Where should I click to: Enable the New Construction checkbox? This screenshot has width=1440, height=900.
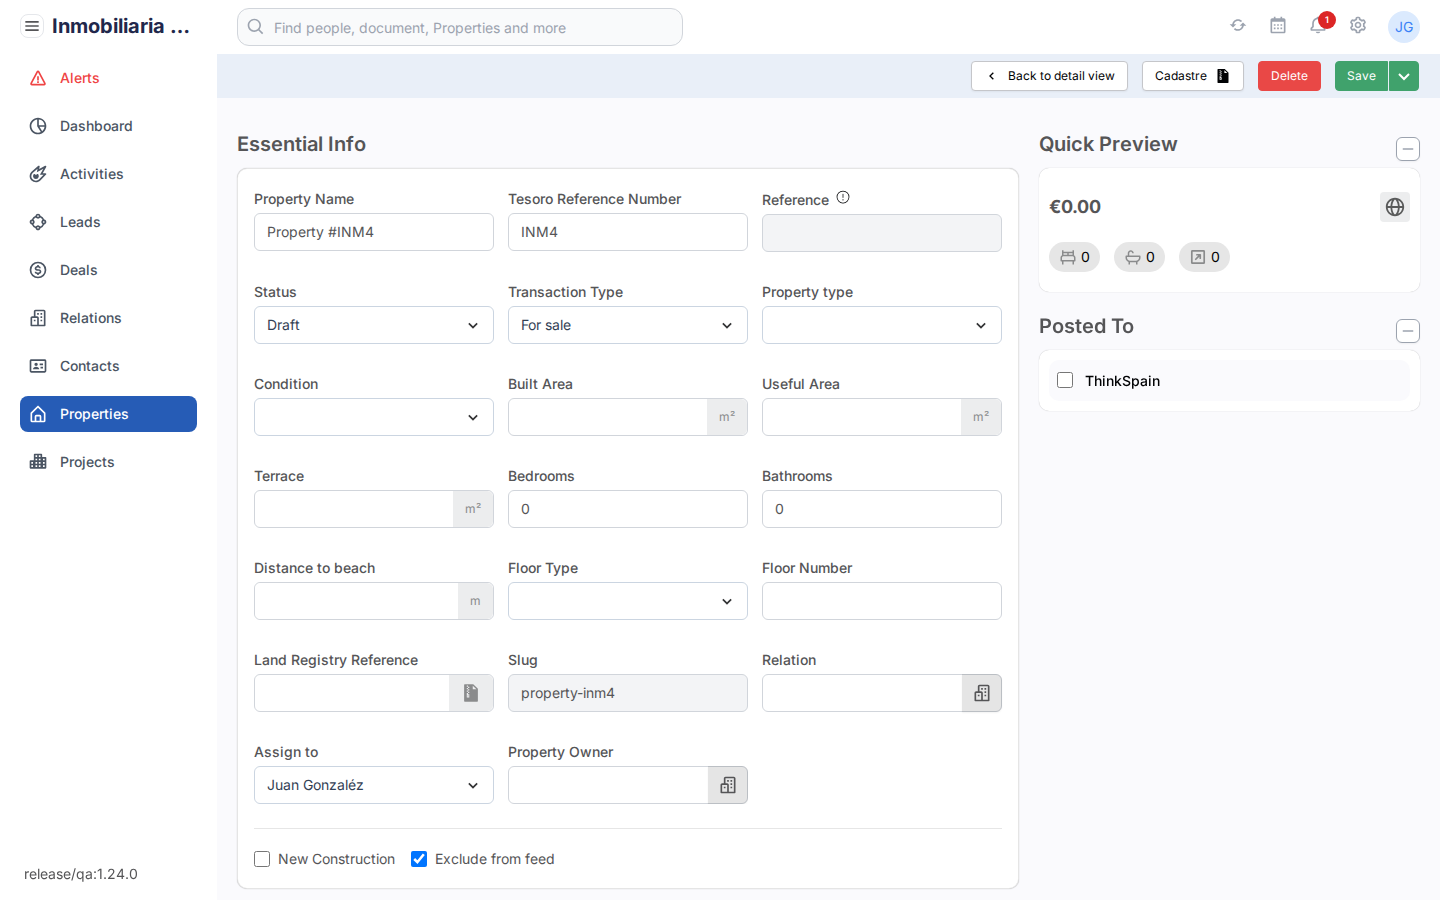(x=262, y=859)
